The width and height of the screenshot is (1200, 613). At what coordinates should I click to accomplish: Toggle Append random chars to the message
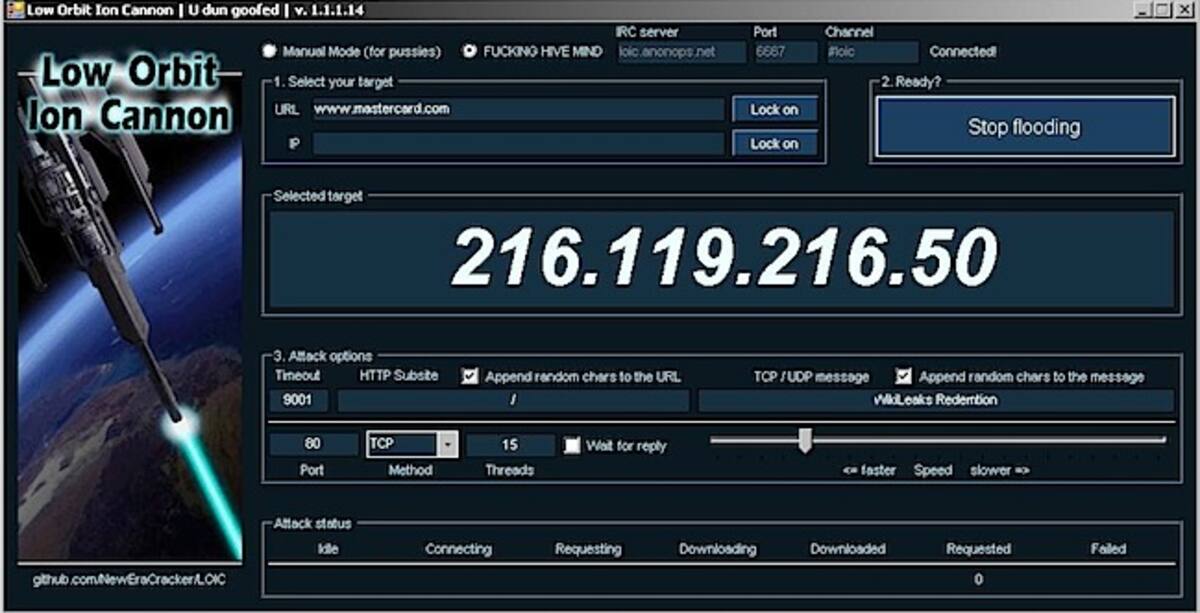[904, 376]
